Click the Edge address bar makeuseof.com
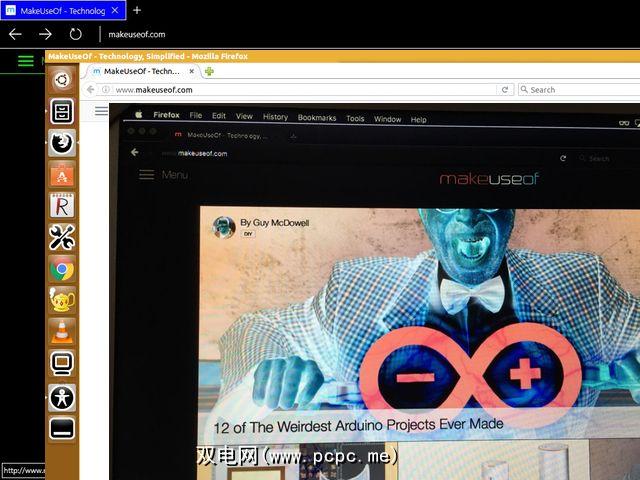This screenshot has width=640, height=480. pos(137,34)
